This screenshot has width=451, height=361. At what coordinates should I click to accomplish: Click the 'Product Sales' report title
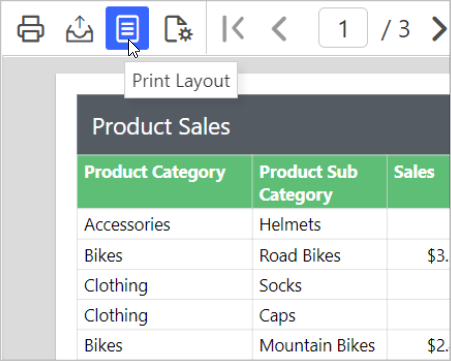coord(161,126)
